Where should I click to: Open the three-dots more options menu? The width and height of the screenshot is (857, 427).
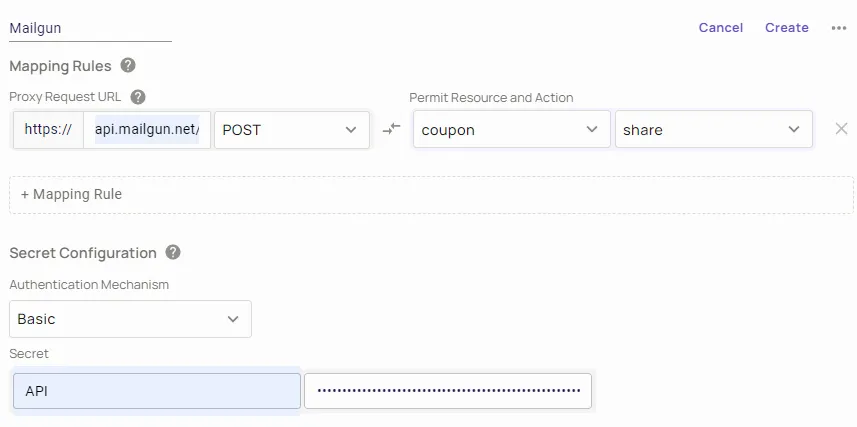[x=839, y=28]
